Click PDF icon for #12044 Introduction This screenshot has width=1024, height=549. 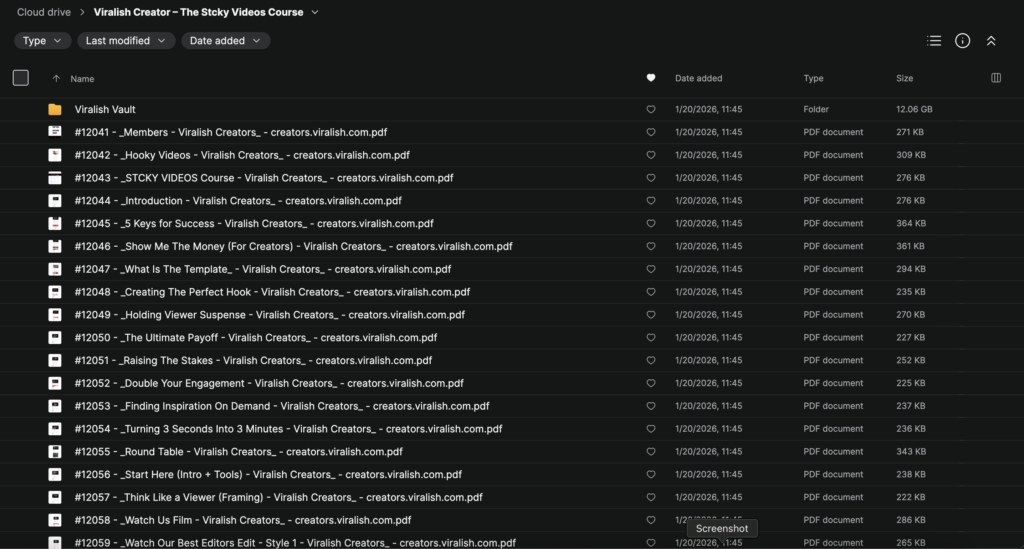pos(55,200)
